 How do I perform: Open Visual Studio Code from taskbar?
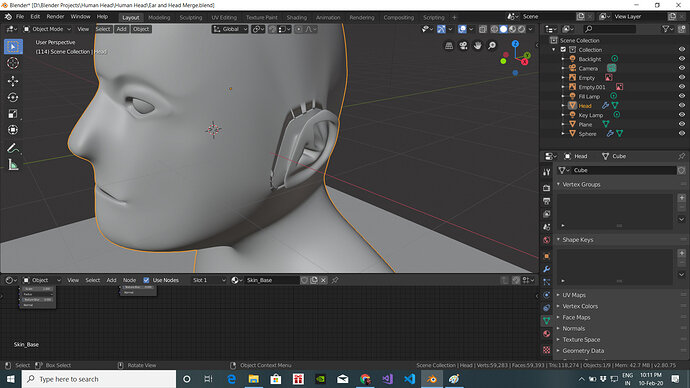pos(409,379)
